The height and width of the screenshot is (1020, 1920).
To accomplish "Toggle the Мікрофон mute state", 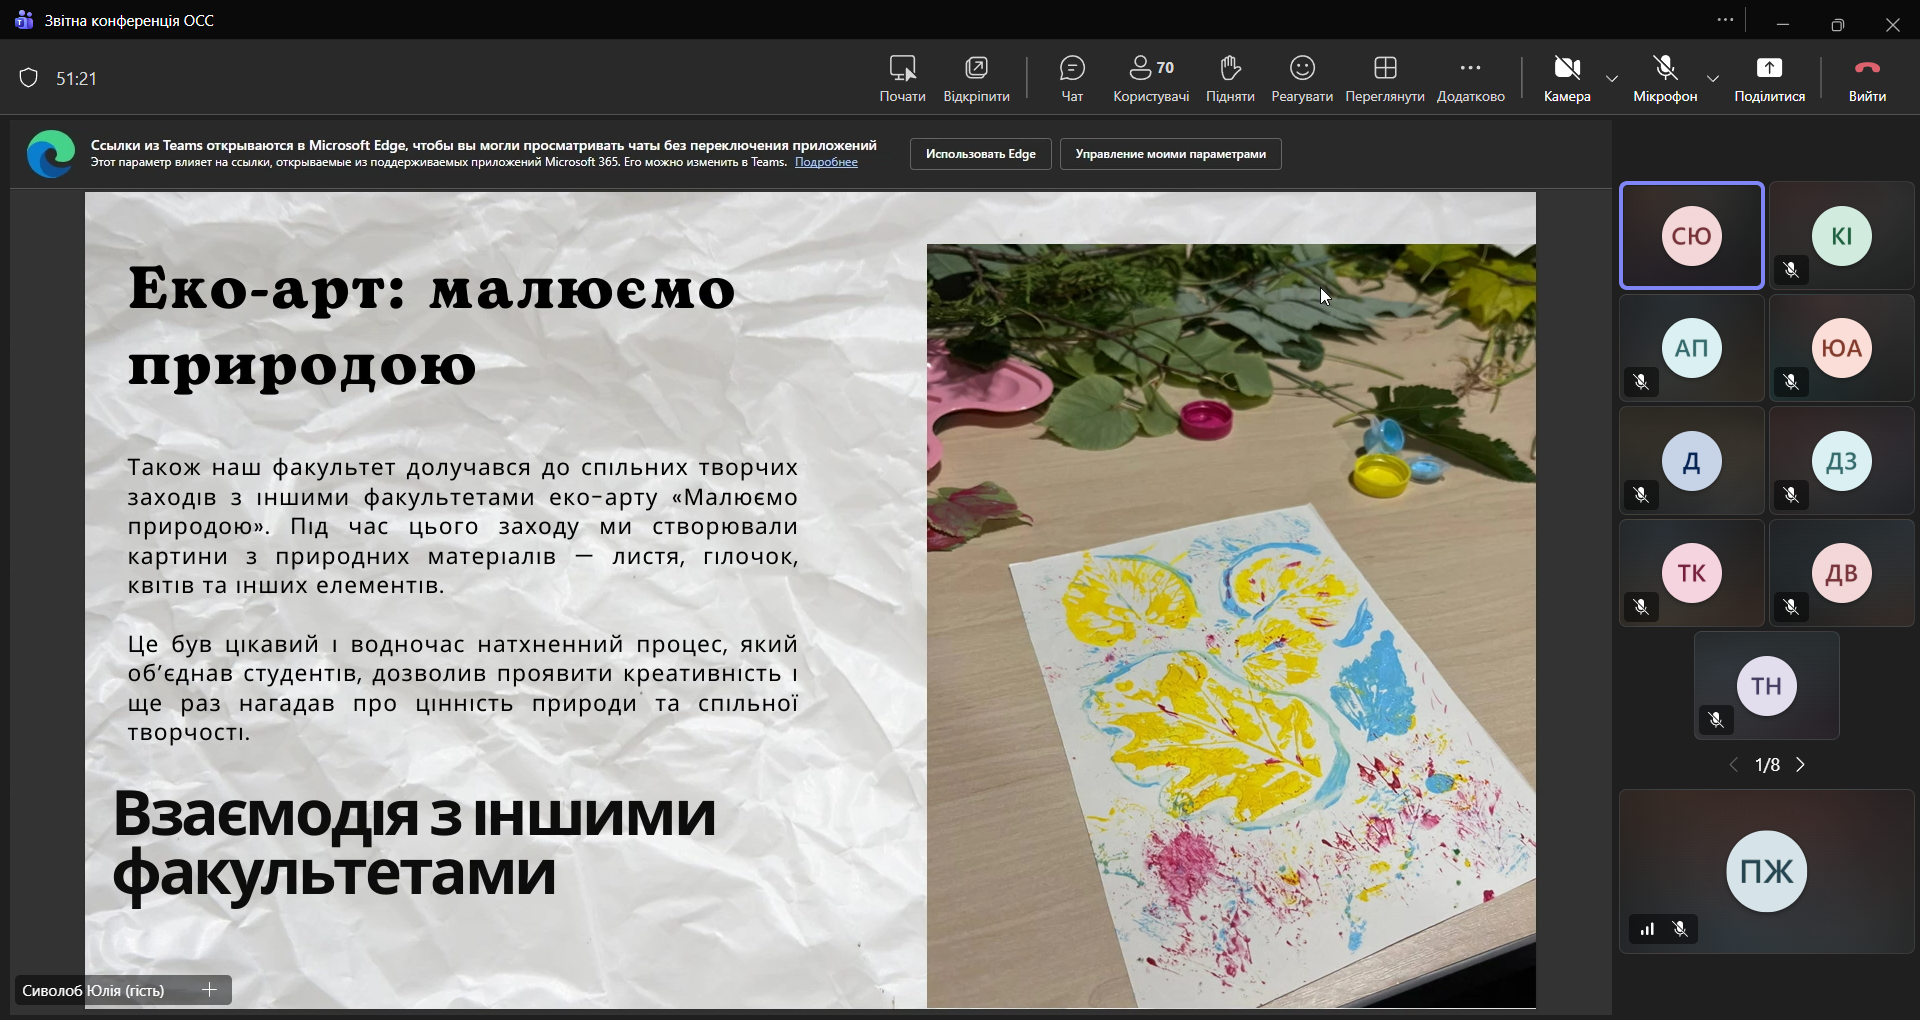I will point(1666,79).
